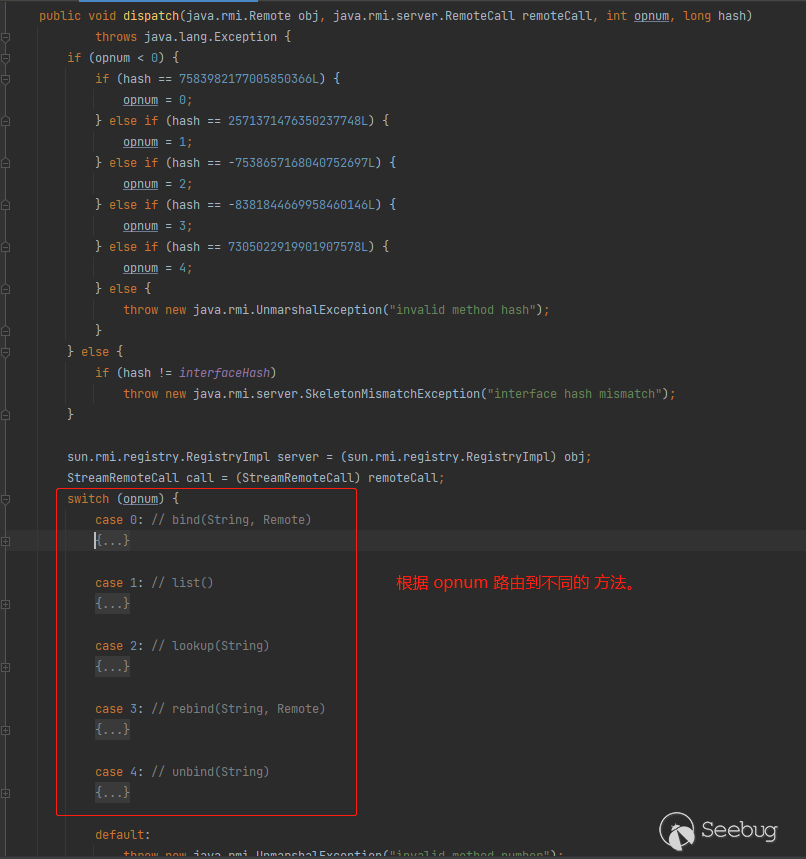Click the 'default:' label
Screen dimensions: 806x859
[x=123, y=835]
